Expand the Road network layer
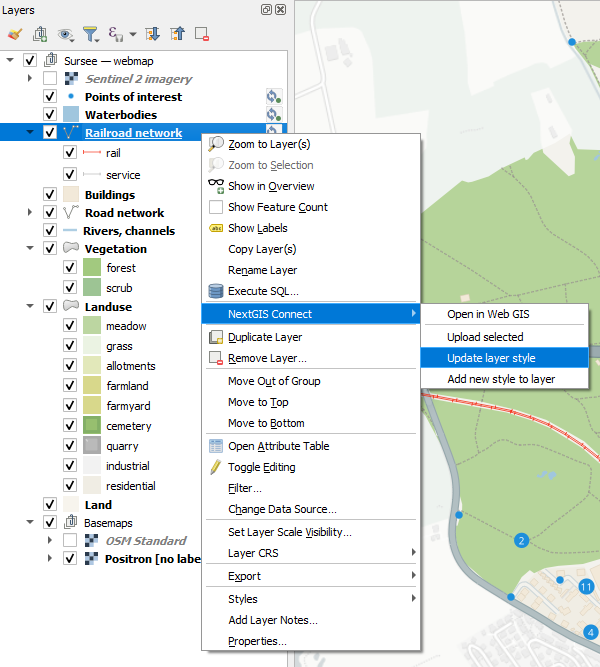Viewport: 600px width, 667px height. coord(30,213)
